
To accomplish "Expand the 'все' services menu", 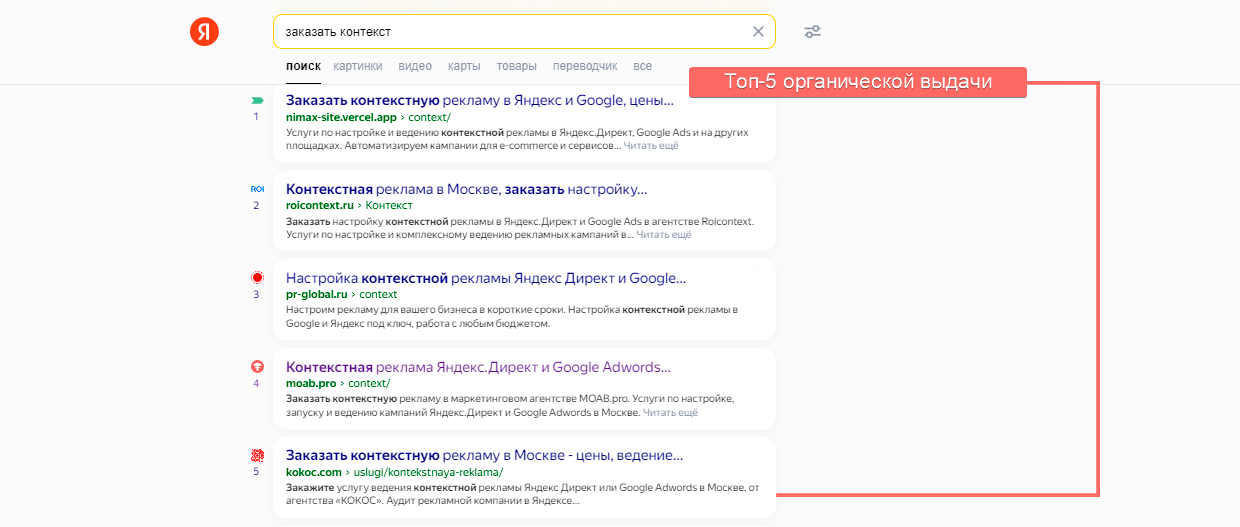I will tap(642, 66).
